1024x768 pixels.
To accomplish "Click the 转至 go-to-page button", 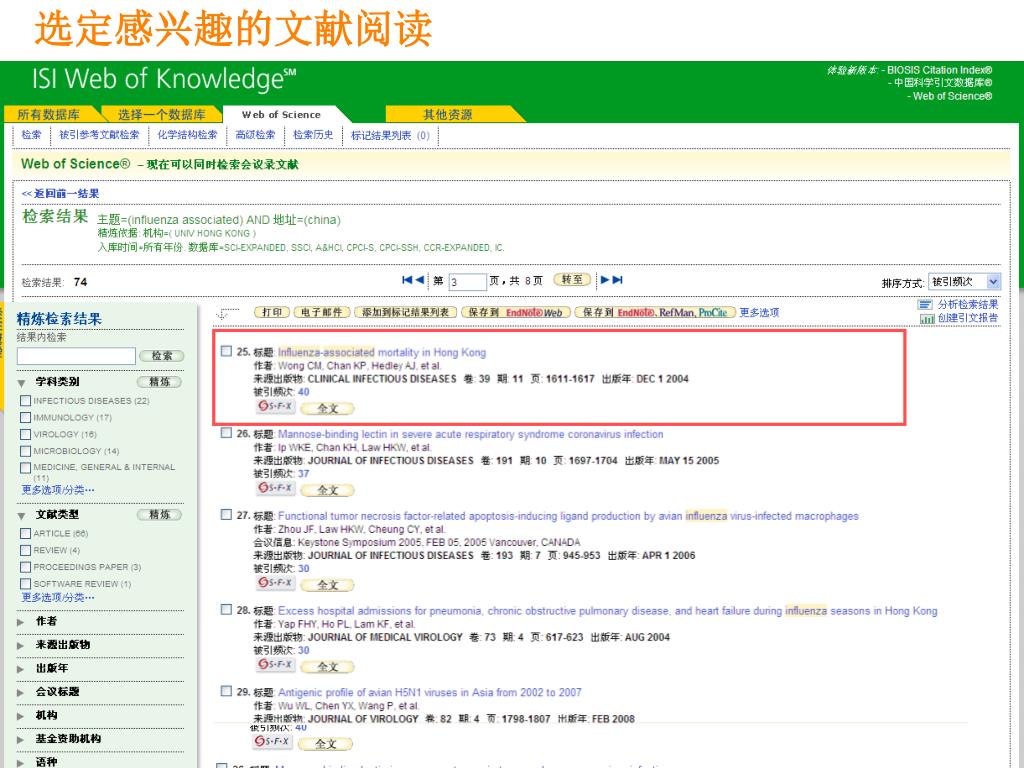I will coord(572,280).
